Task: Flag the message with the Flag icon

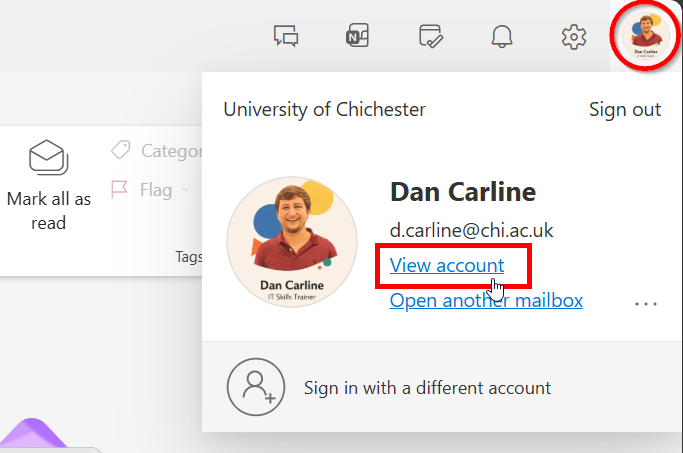Action: click(120, 189)
